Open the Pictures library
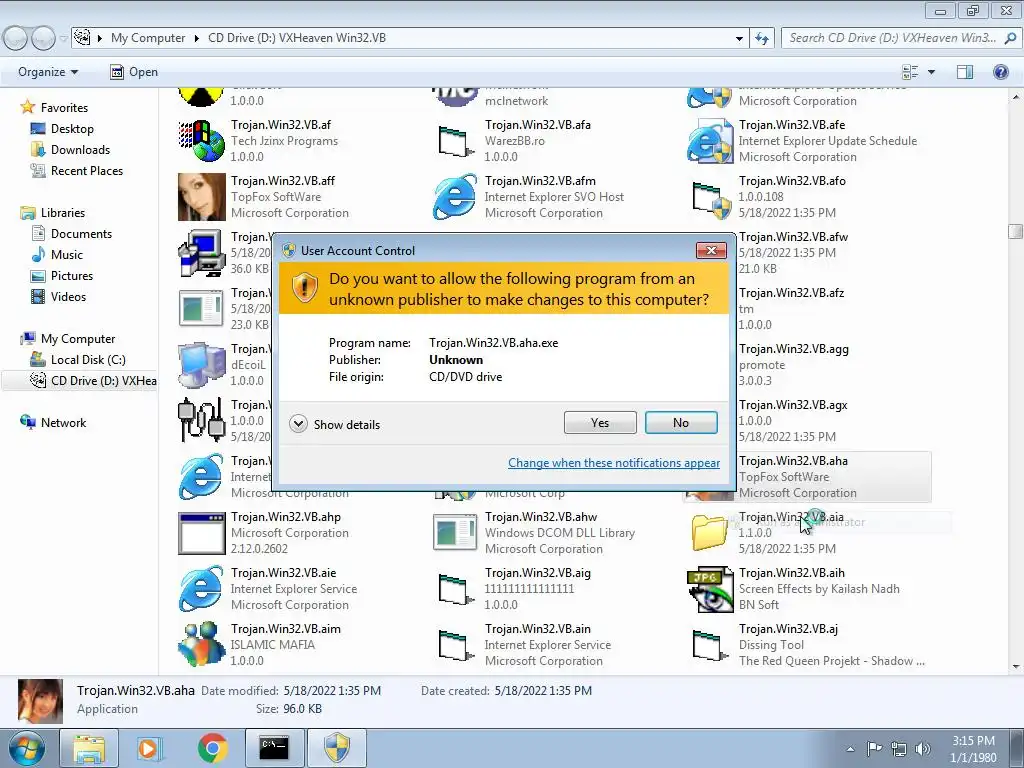The image size is (1024, 768). (72, 276)
